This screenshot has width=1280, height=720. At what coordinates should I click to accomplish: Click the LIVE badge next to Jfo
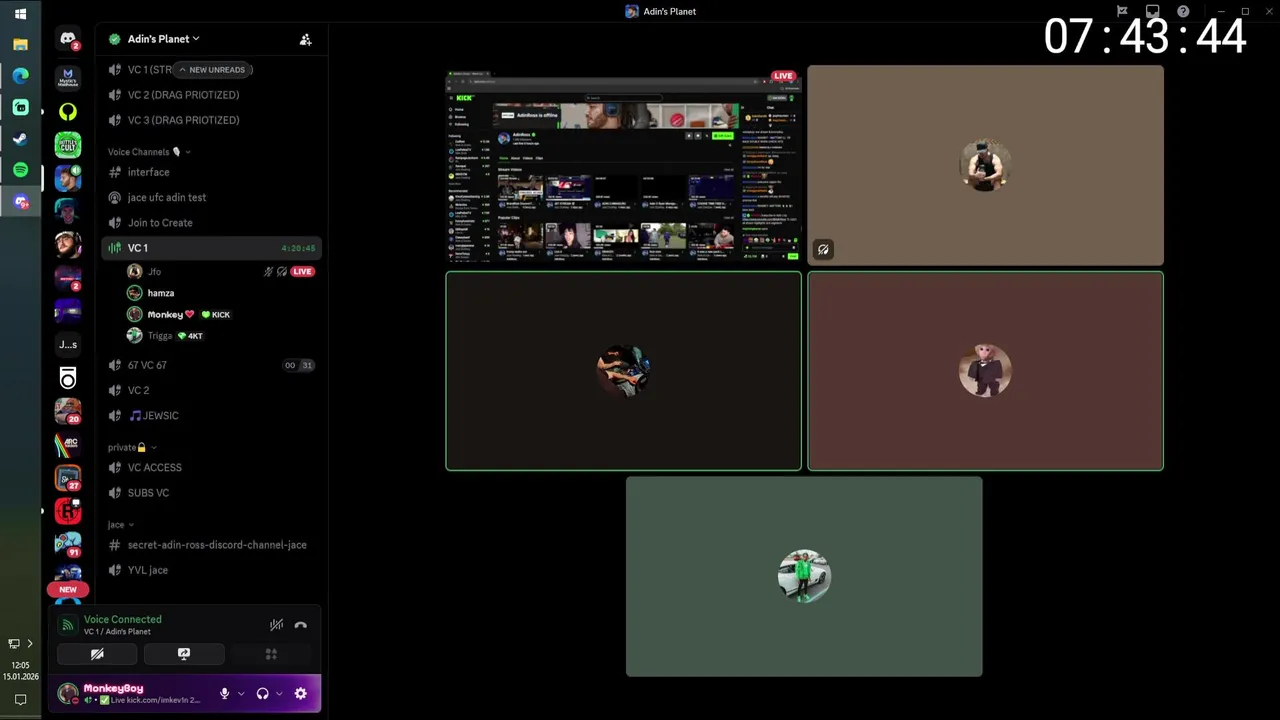302,271
